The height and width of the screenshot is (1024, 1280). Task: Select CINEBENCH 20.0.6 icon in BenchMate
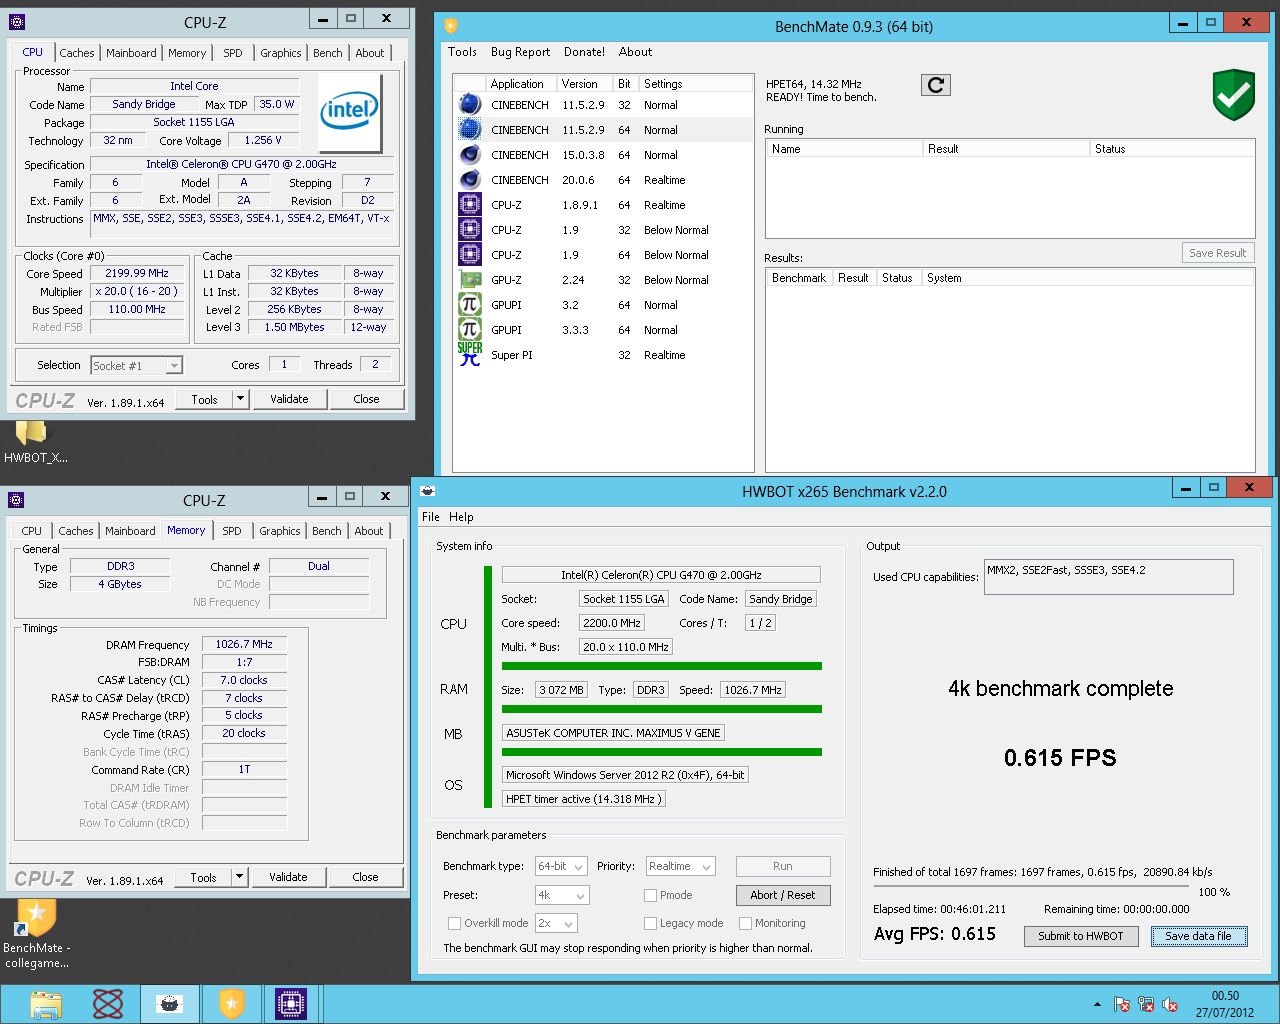[469, 179]
